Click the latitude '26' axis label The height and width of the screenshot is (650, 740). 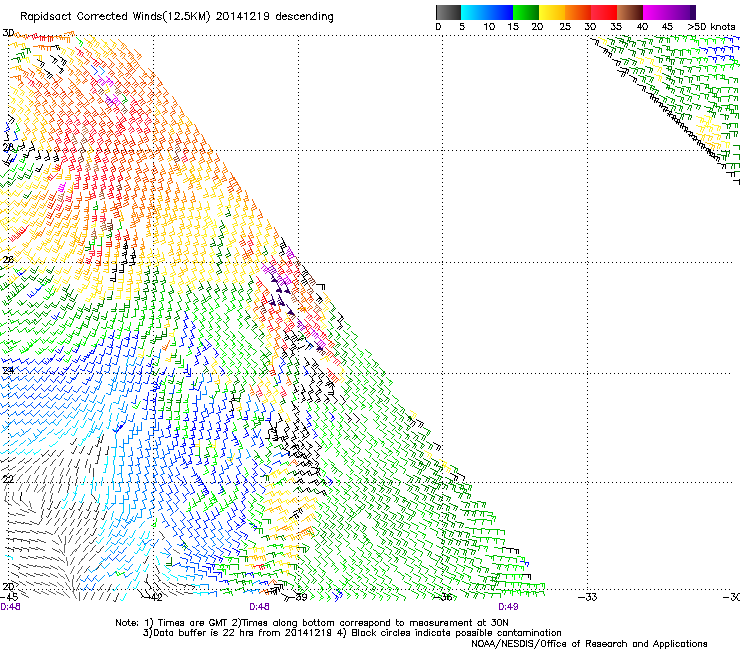8,260
